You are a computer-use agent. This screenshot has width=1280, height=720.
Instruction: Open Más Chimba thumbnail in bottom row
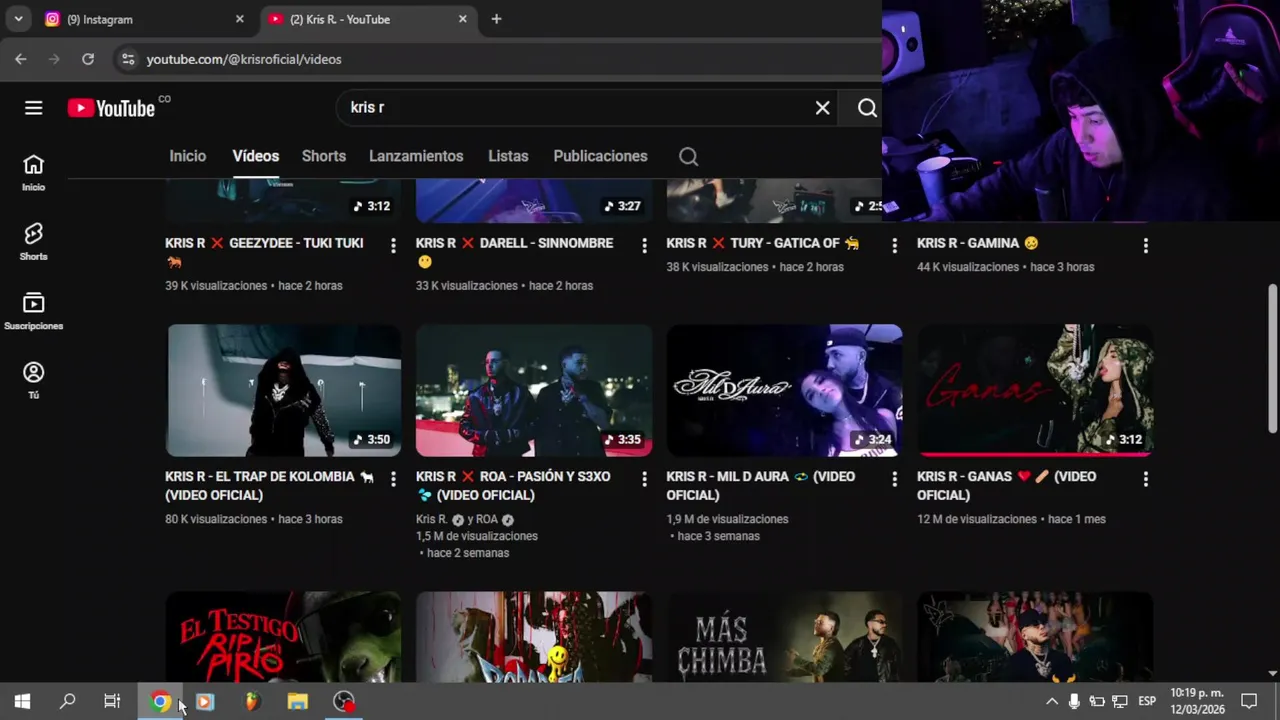pyautogui.click(x=785, y=637)
